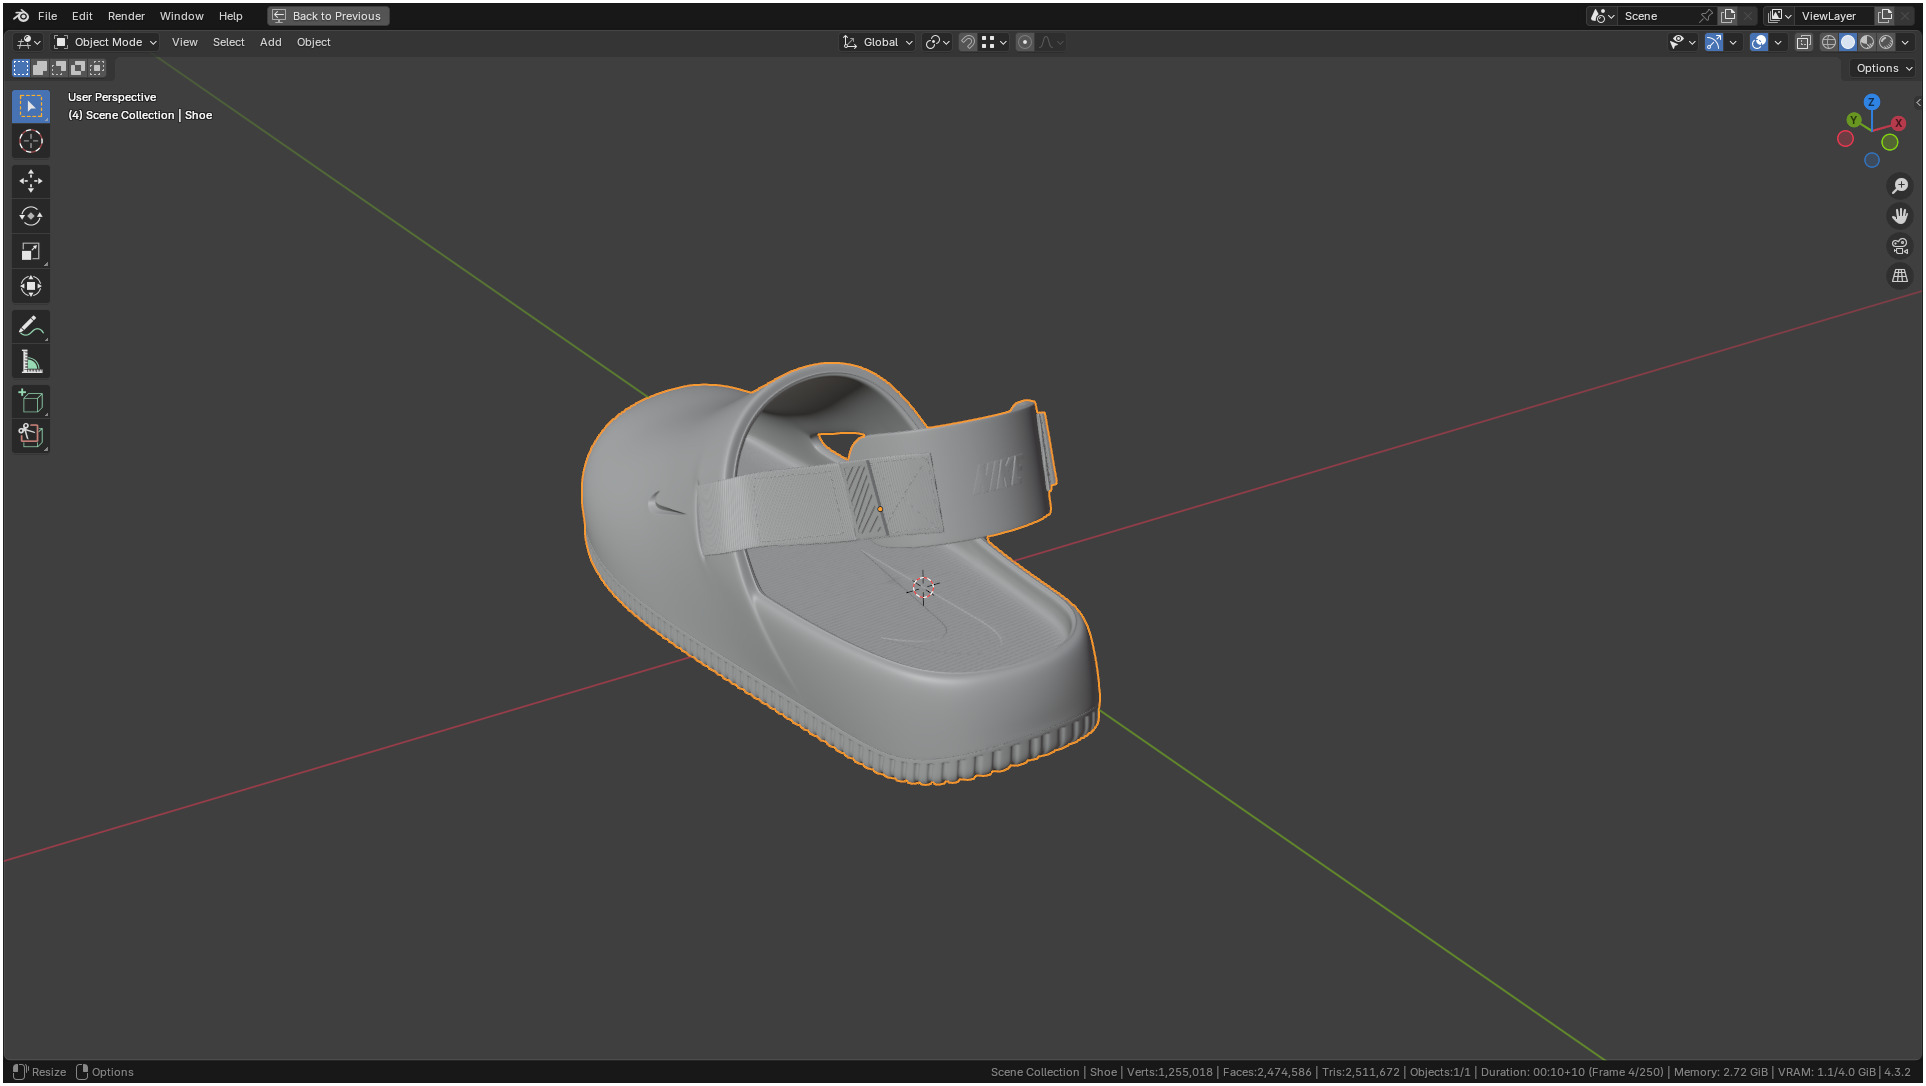The width and height of the screenshot is (1926, 1086).
Task: Open the pivot point dropdown
Action: pyautogui.click(x=937, y=42)
